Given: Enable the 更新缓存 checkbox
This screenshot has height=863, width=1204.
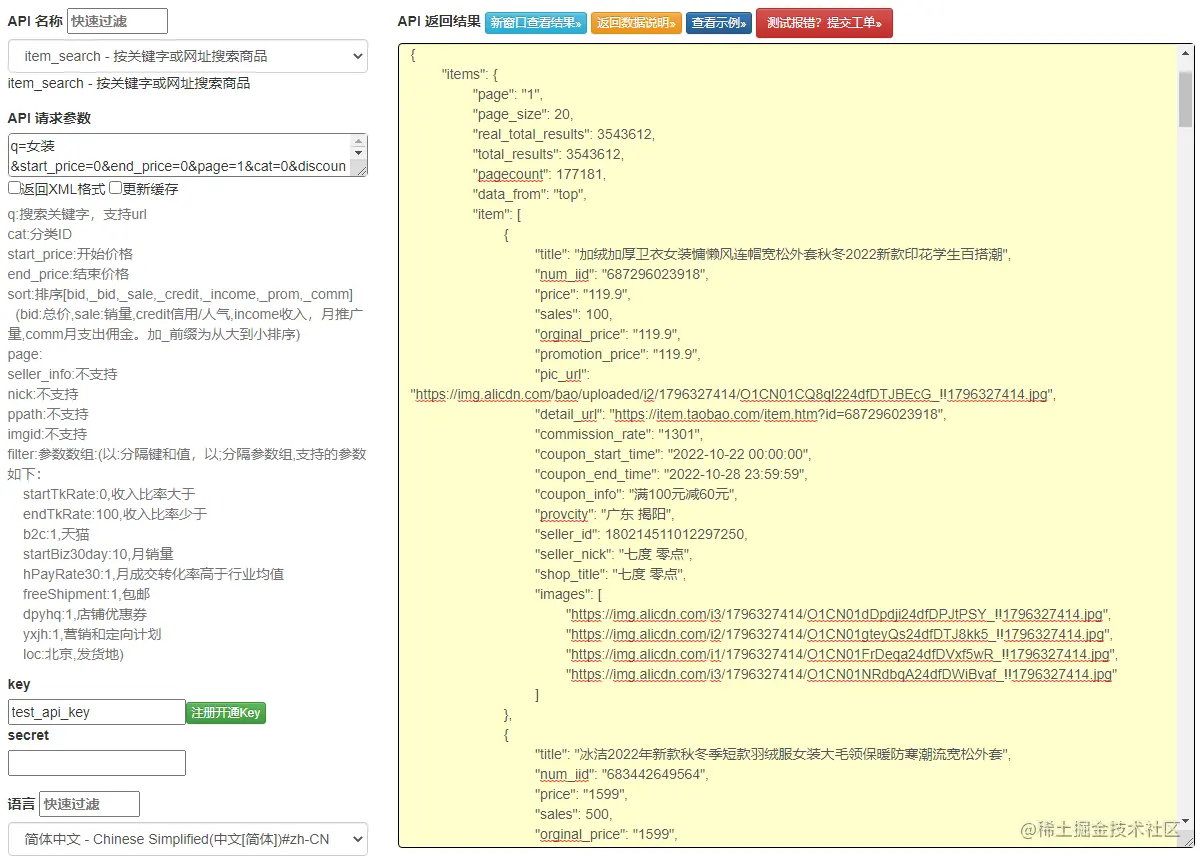Looking at the screenshot, I should point(116,188).
